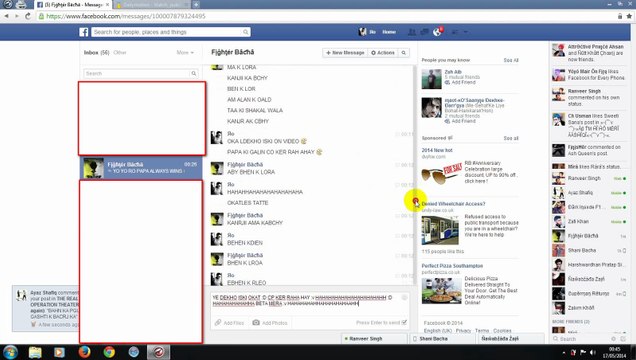
Task: Open media player taskbar icon
Action: point(59,352)
